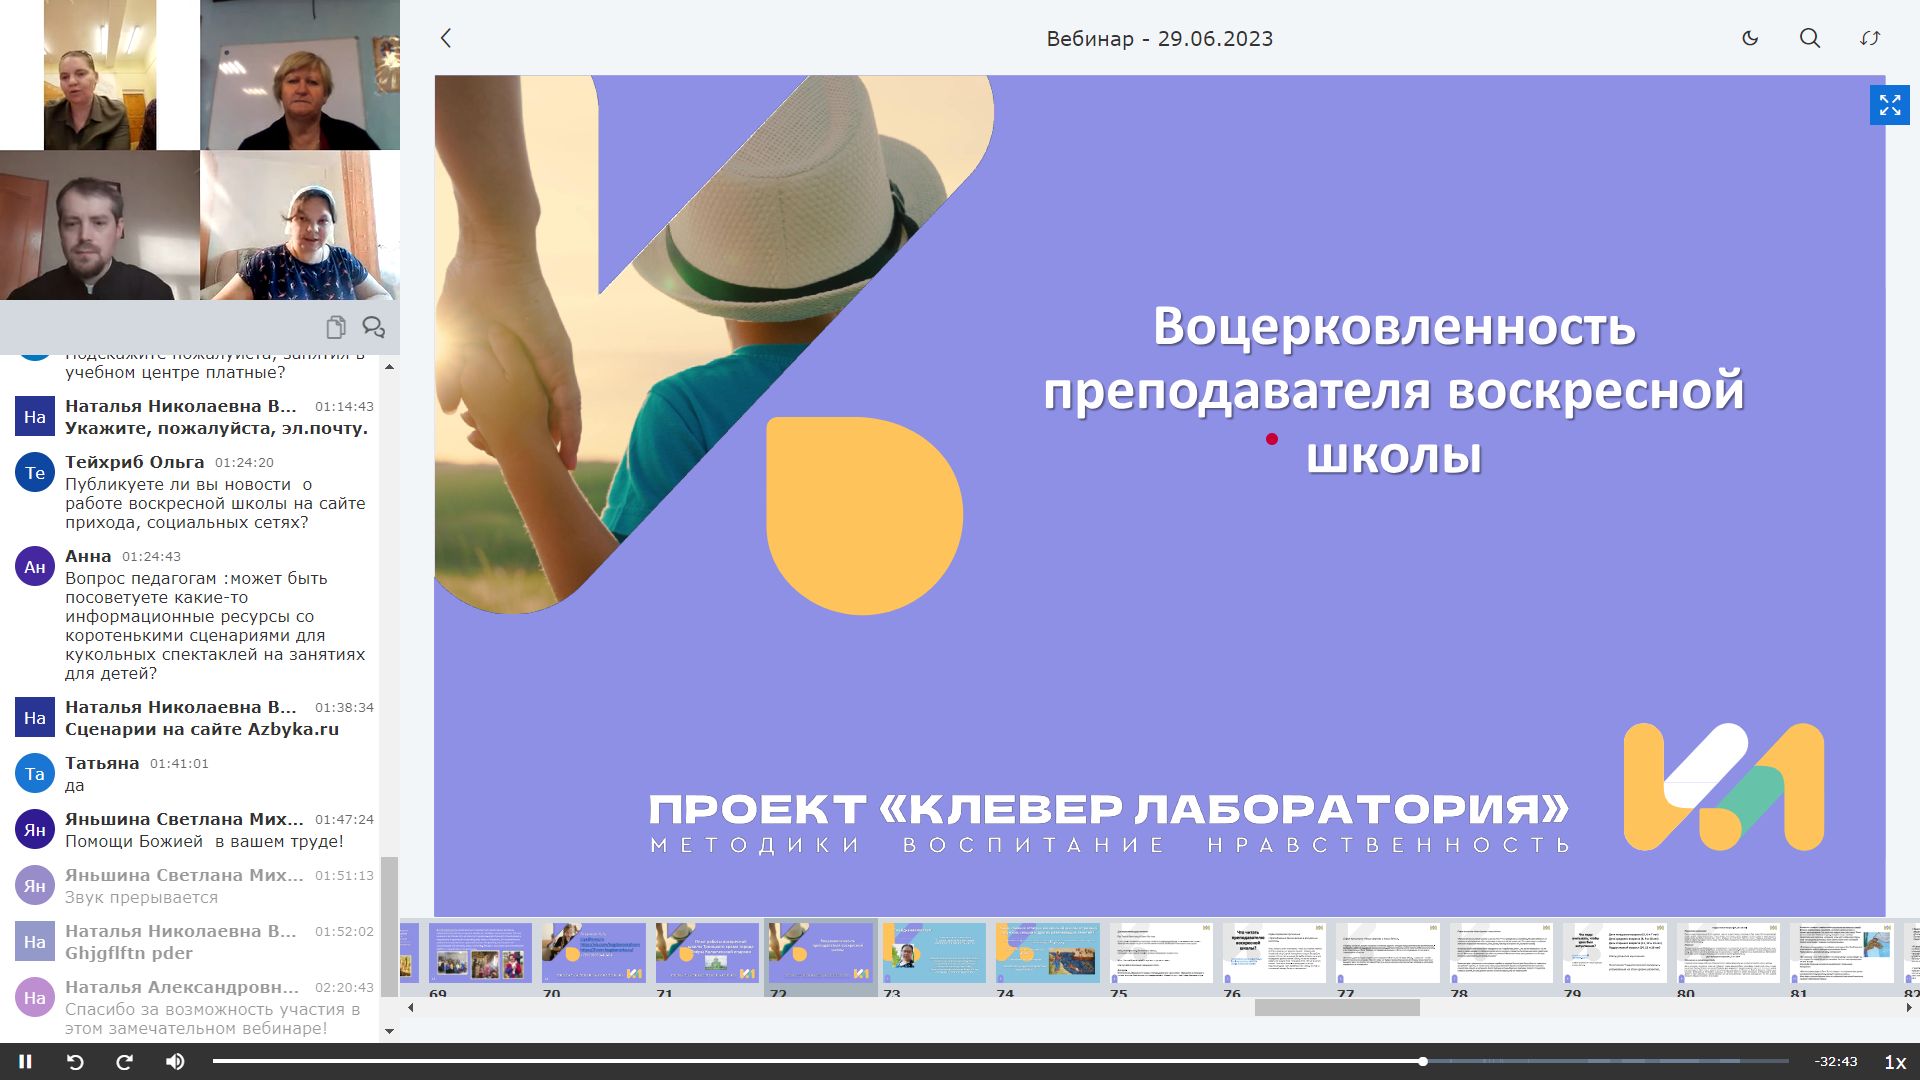Mute audio with the speaker icon
The height and width of the screenshot is (1080, 1920).
tap(175, 1062)
